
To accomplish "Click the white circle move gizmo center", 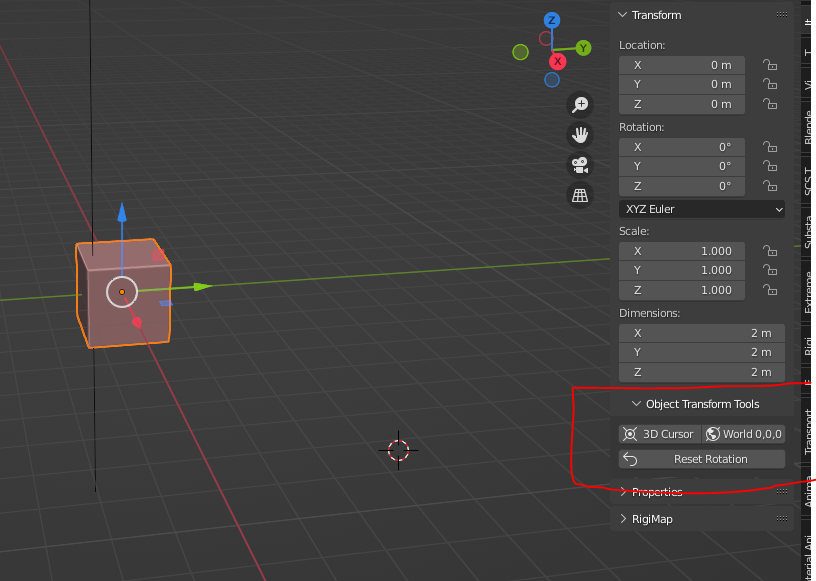I will pyautogui.click(x=122, y=292).
